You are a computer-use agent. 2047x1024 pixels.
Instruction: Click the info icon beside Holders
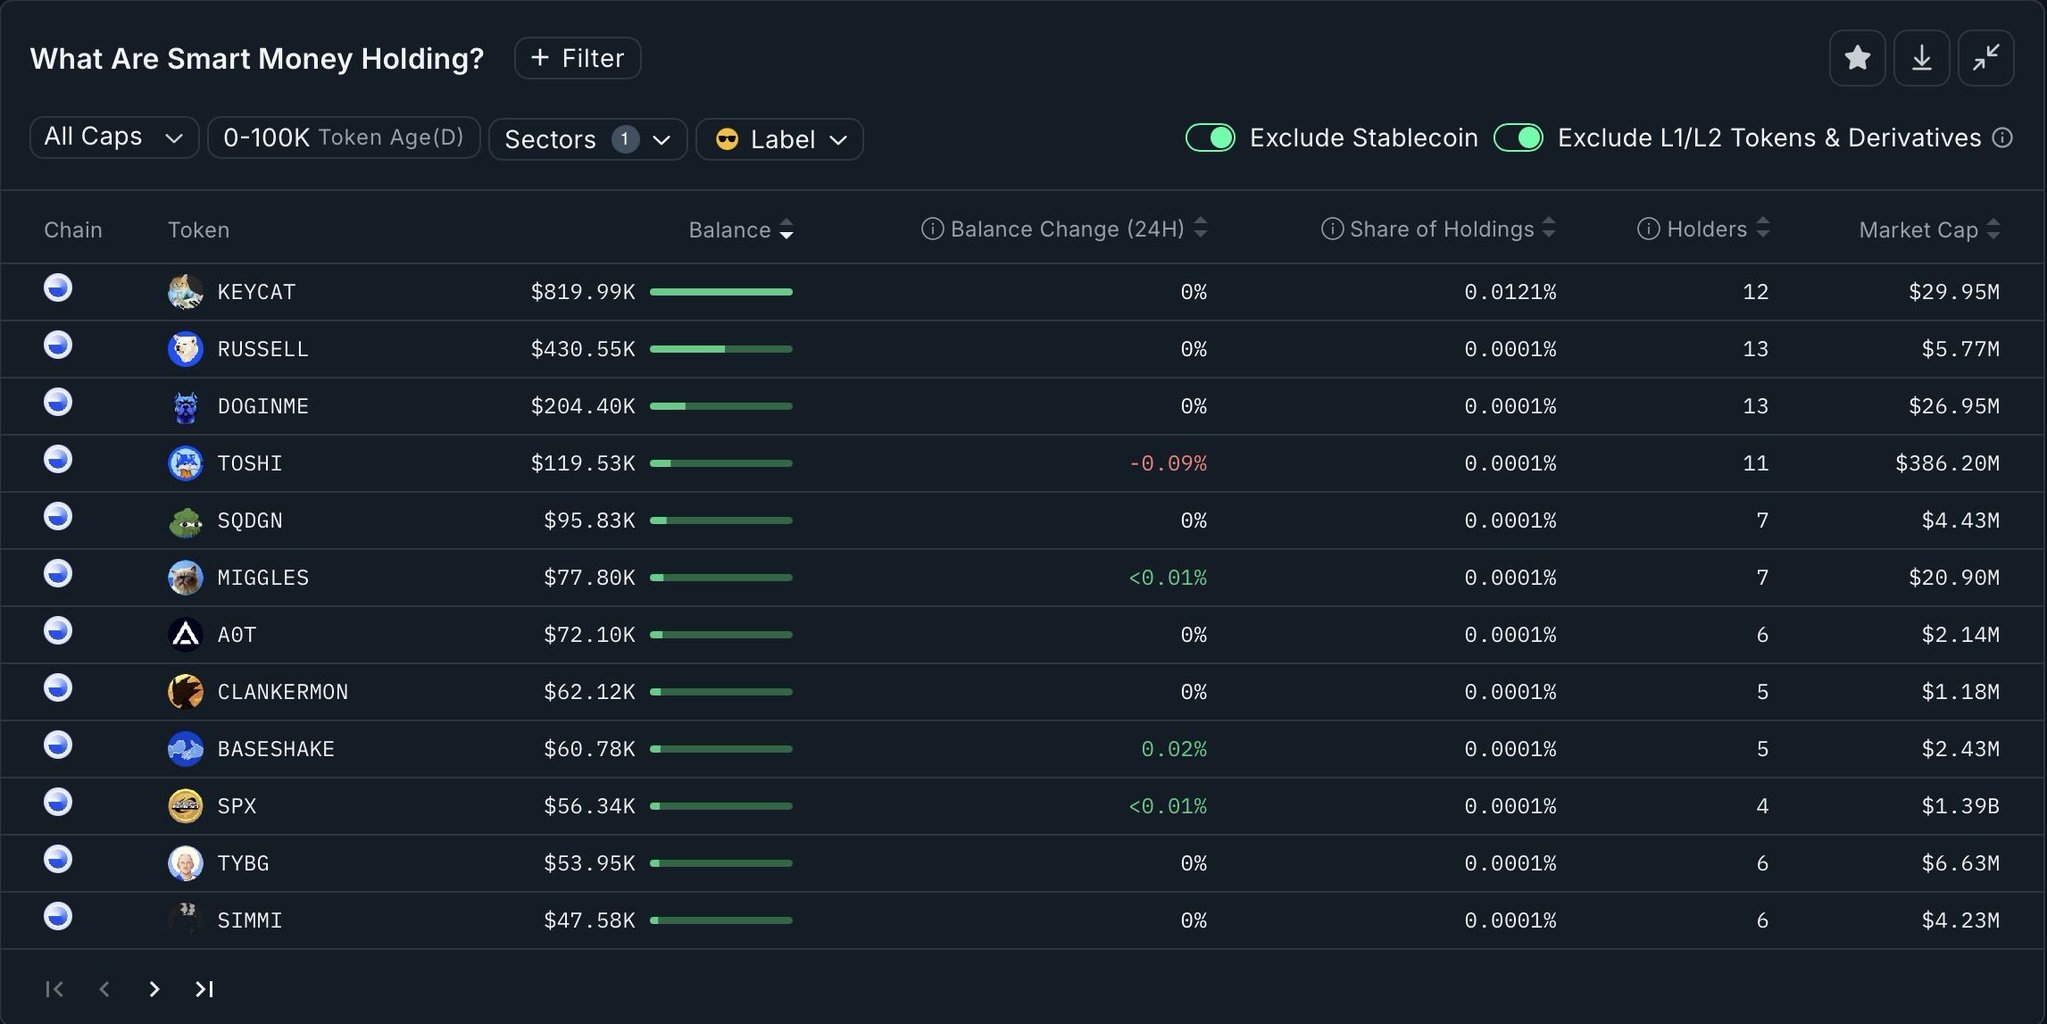click(x=1648, y=229)
